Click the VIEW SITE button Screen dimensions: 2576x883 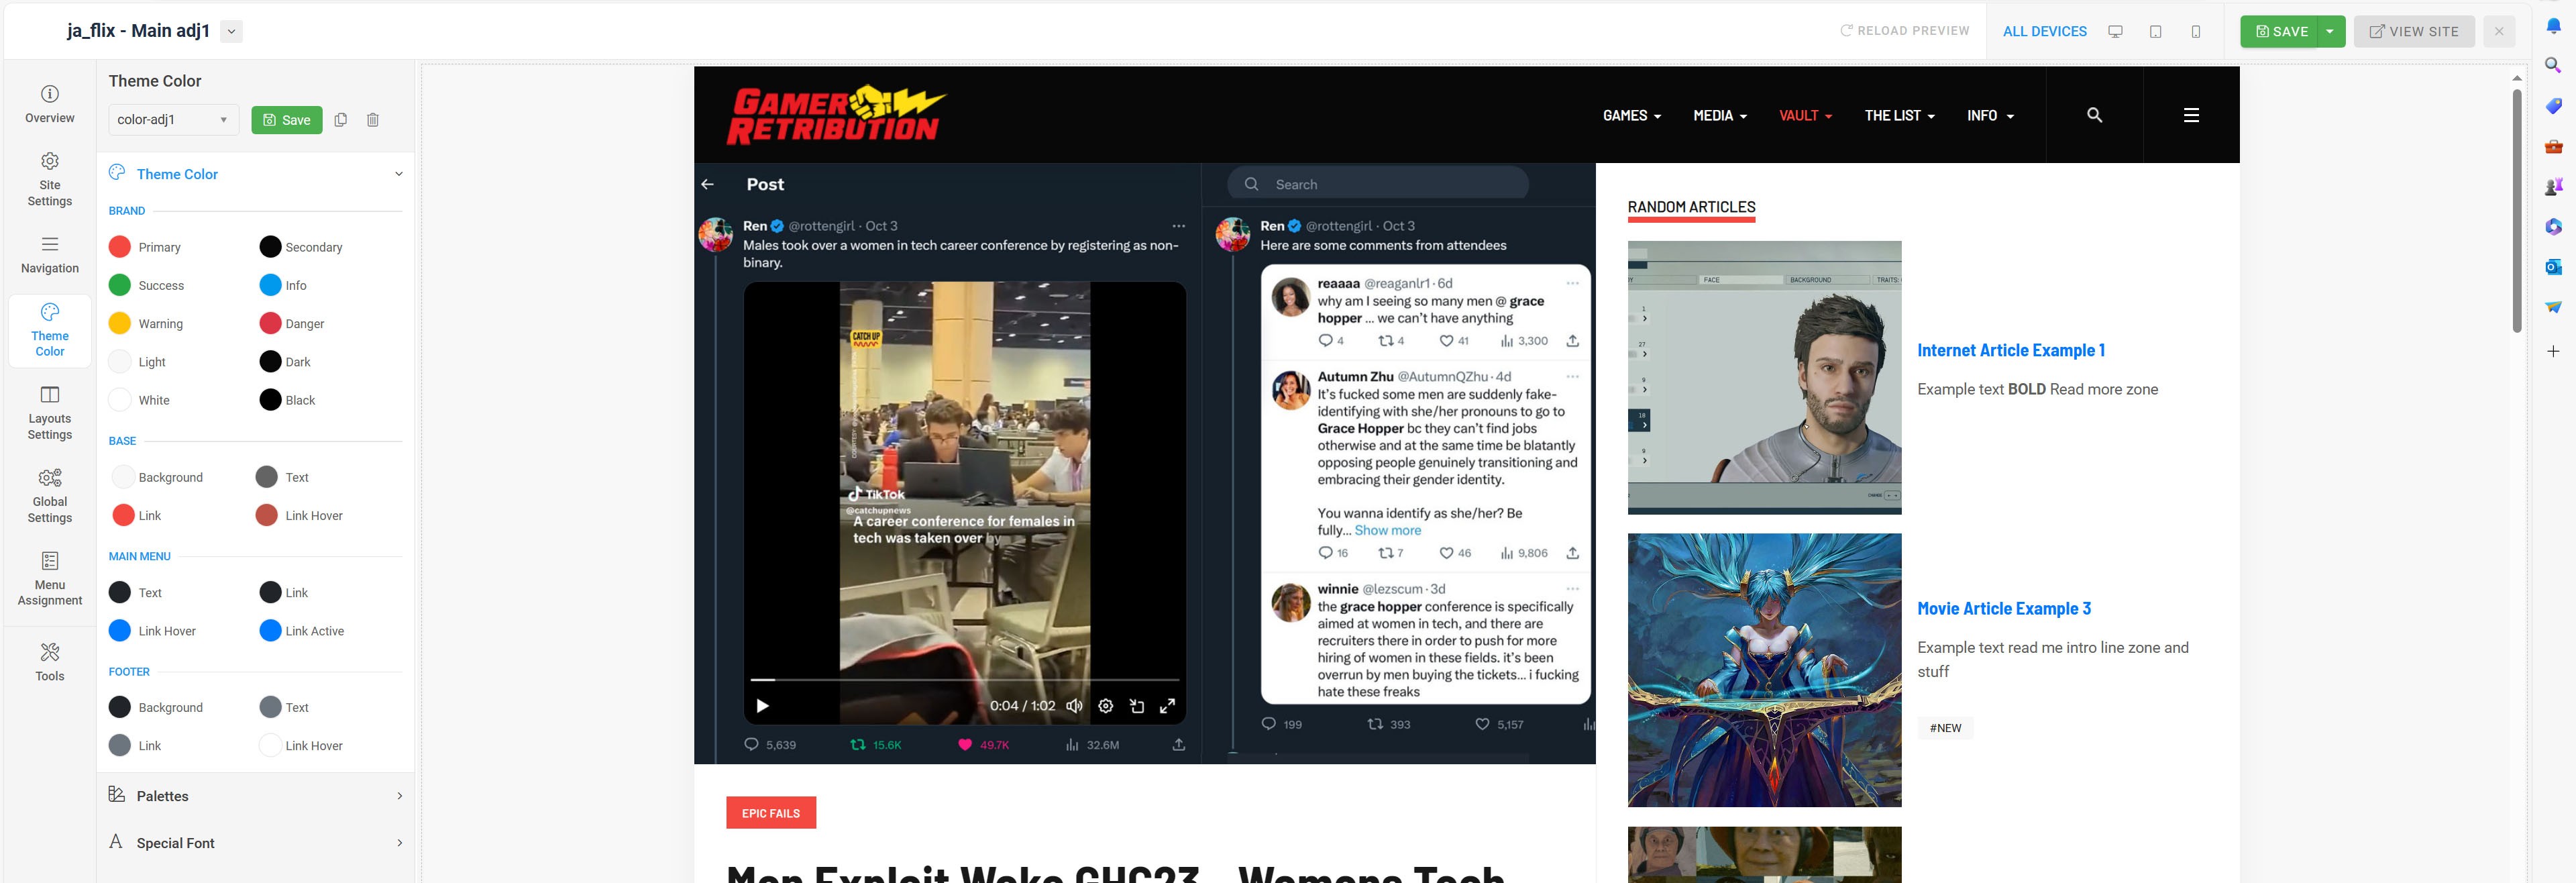tap(2413, 31)
